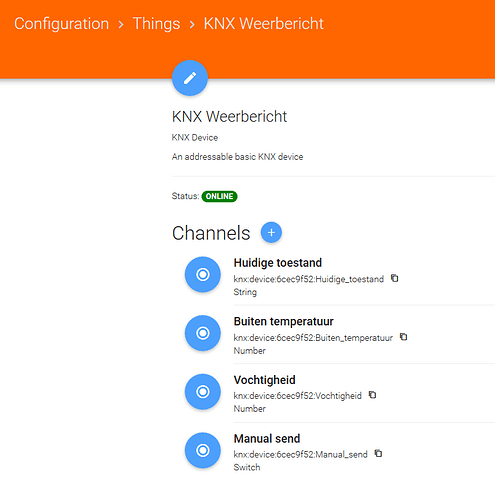
Task: Click the ONLINE status badge
Action: pyautogui.click(x=219, y=196)
